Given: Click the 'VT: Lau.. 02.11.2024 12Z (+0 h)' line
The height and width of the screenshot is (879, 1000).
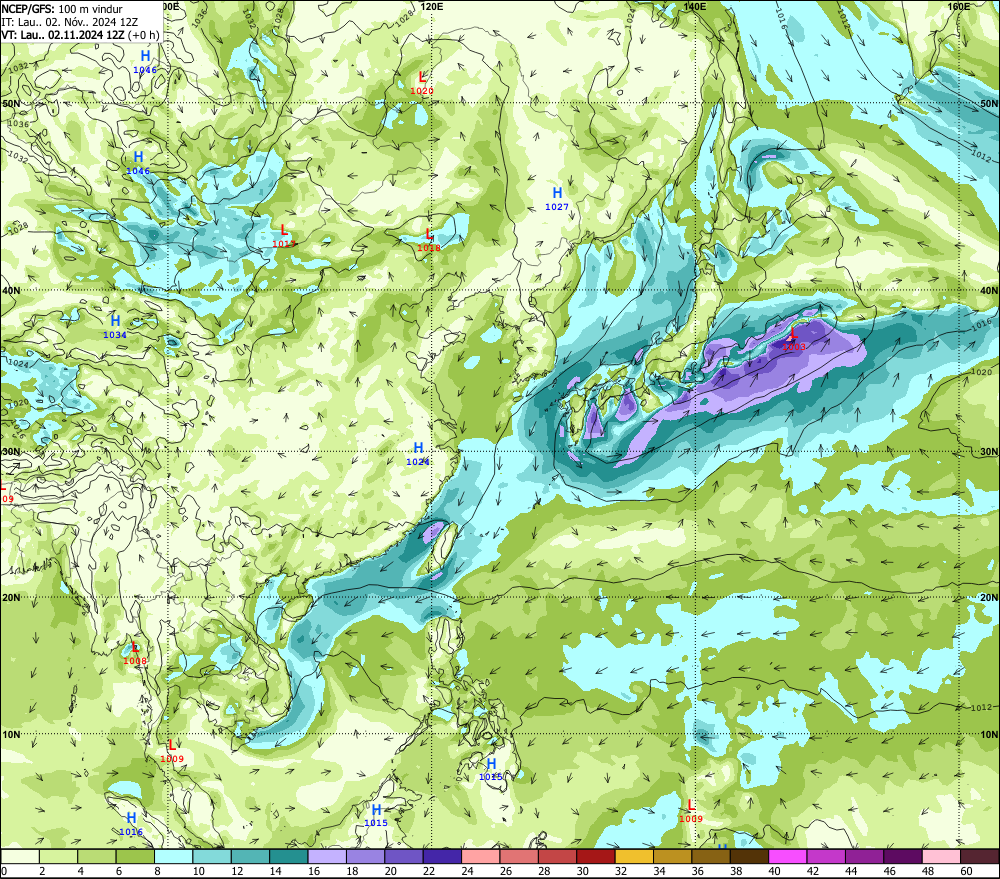Looking at the screenshot, I should [80, 35].
